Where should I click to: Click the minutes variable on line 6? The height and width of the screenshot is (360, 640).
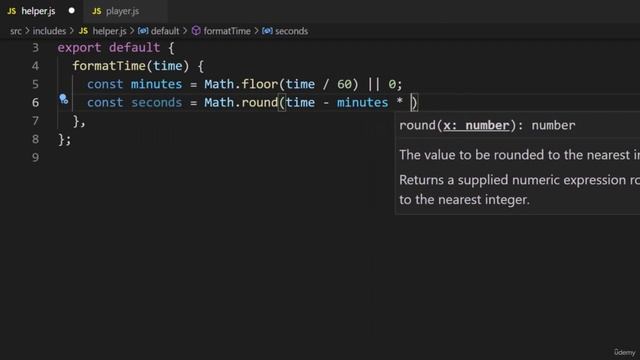point(362,102)
